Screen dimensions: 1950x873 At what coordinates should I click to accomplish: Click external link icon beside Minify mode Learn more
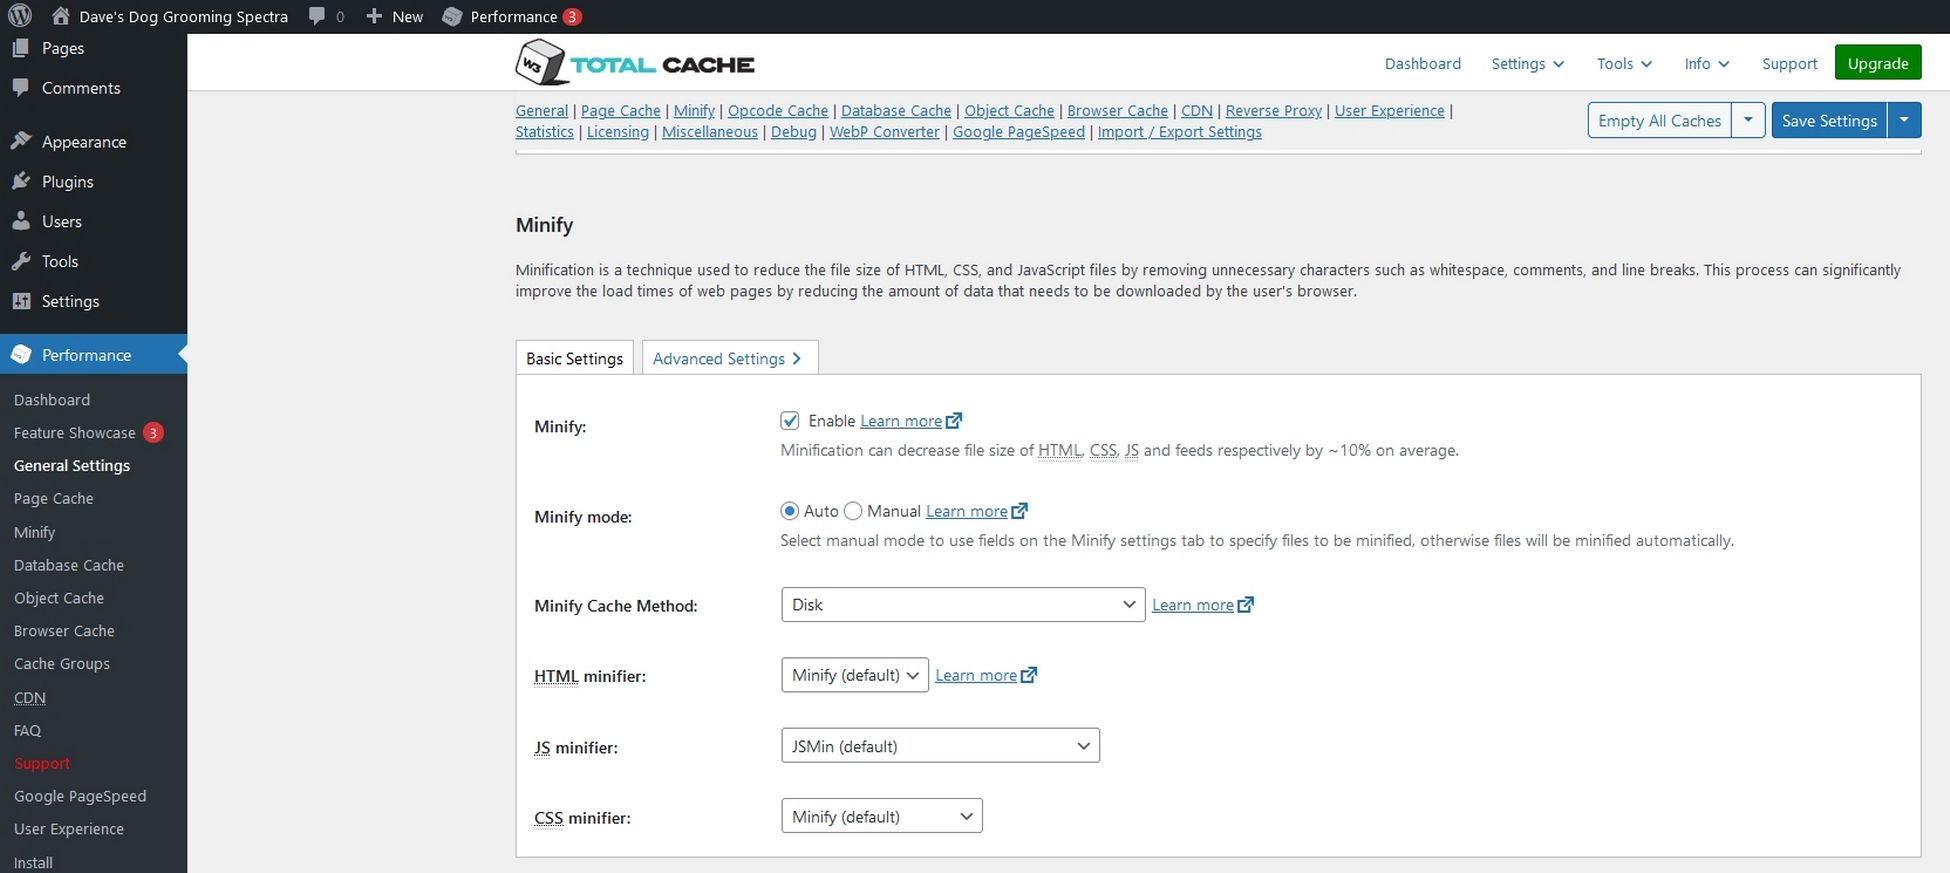tap(1020, 511)
